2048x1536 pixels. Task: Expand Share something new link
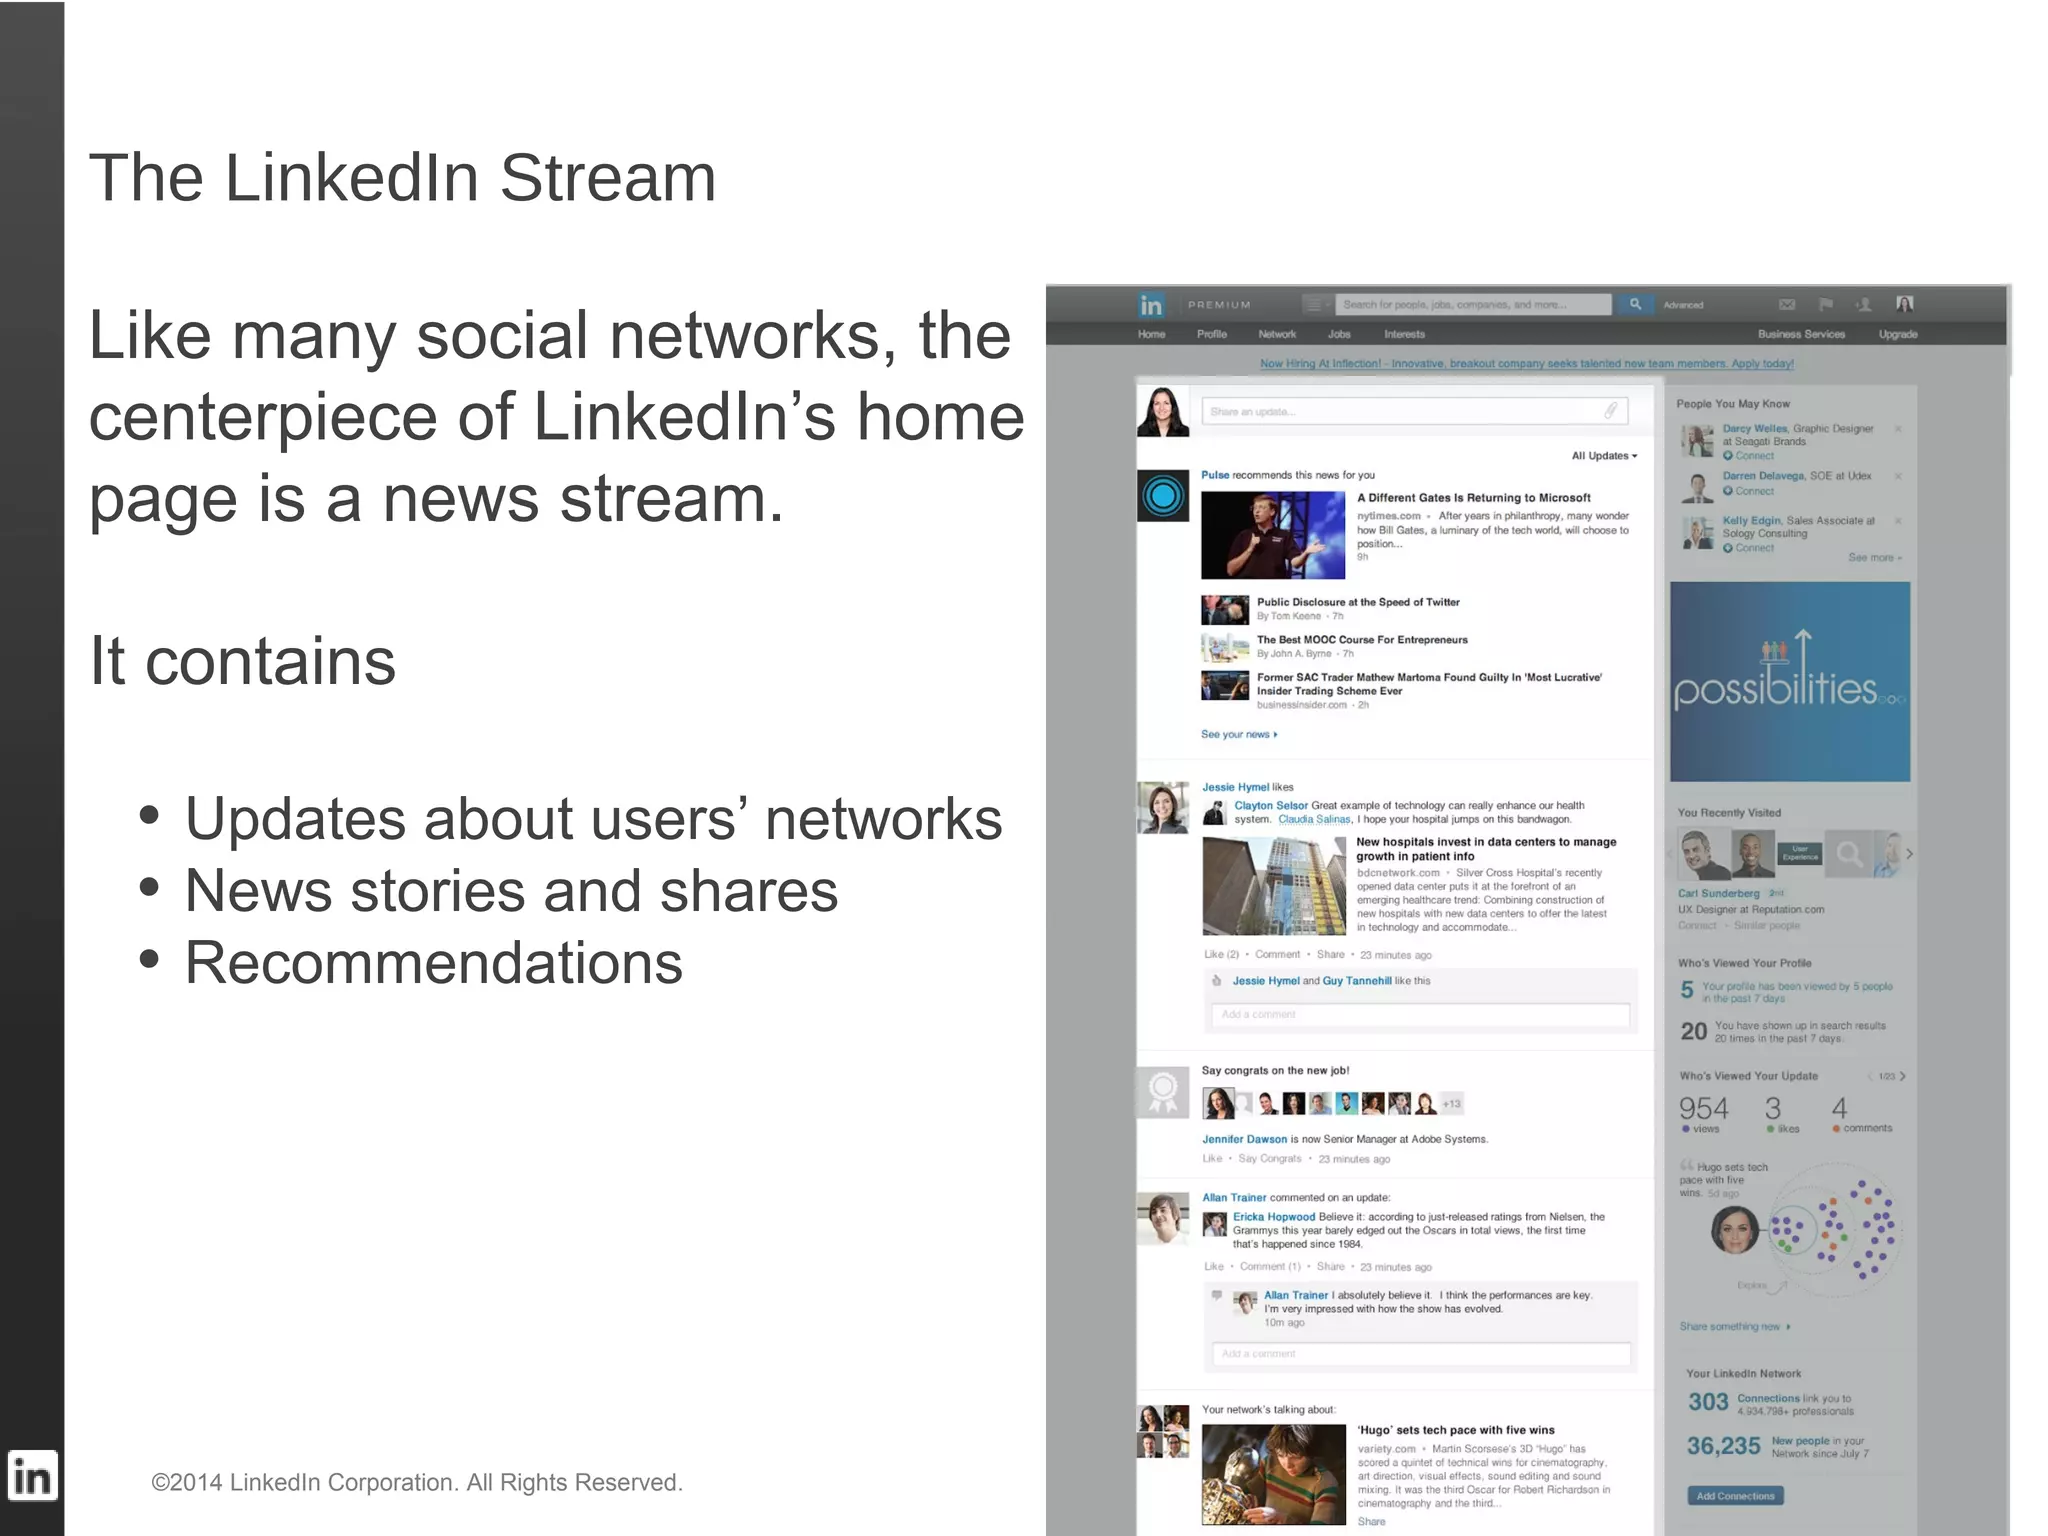[x=1734, y=1326]
